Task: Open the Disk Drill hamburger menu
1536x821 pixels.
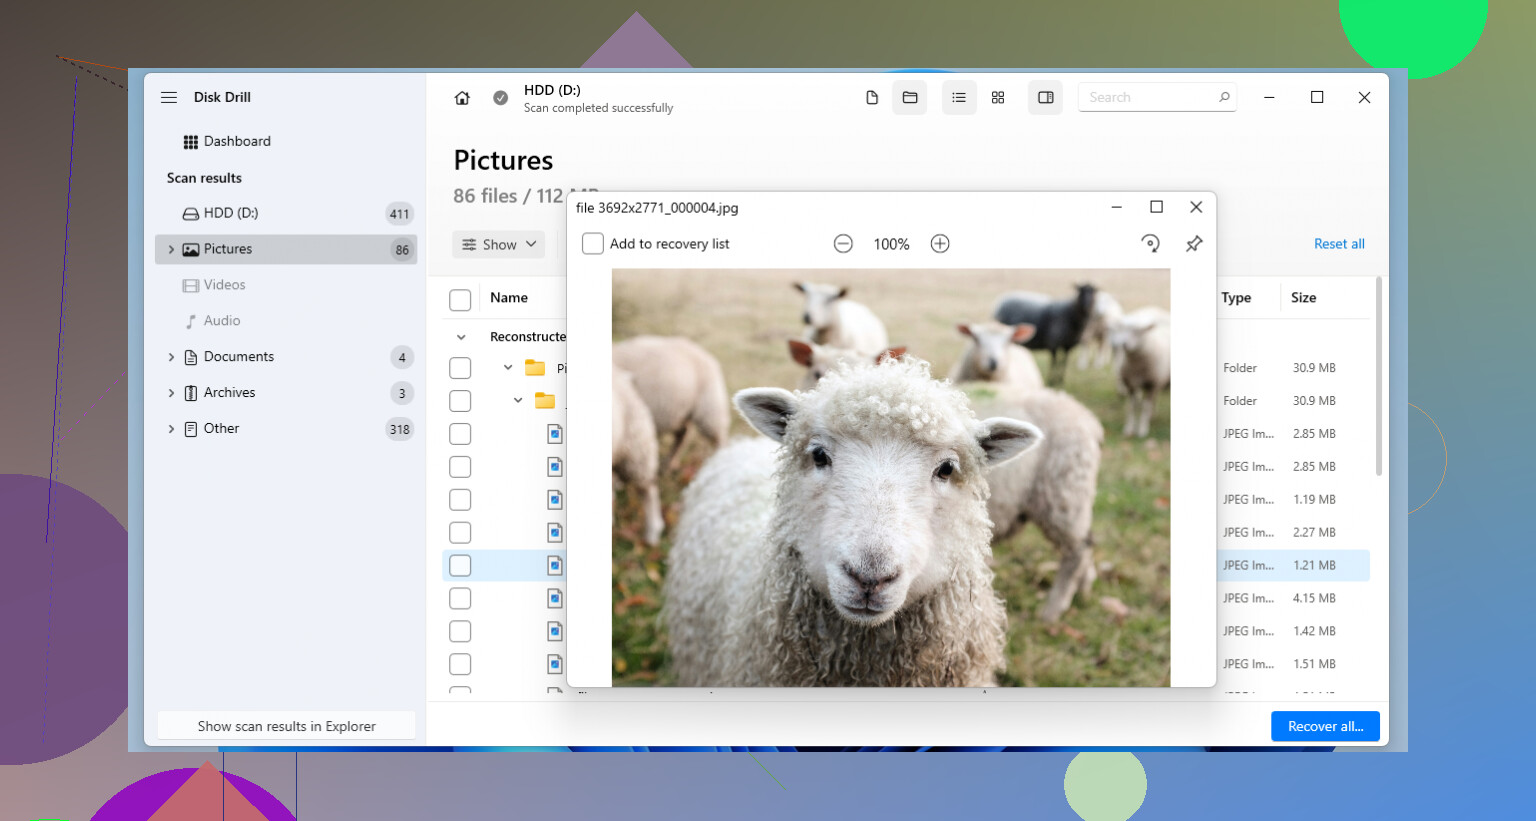Action: [x=169, y=97]
